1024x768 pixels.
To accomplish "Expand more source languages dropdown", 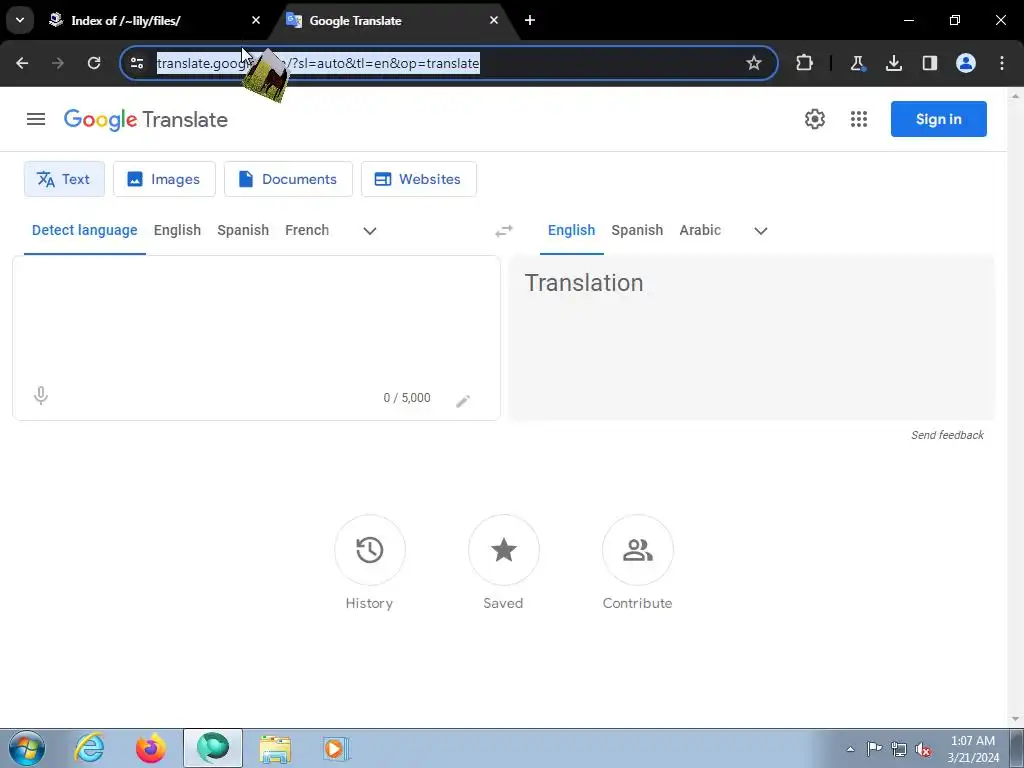I will click(x=370, y=231).
